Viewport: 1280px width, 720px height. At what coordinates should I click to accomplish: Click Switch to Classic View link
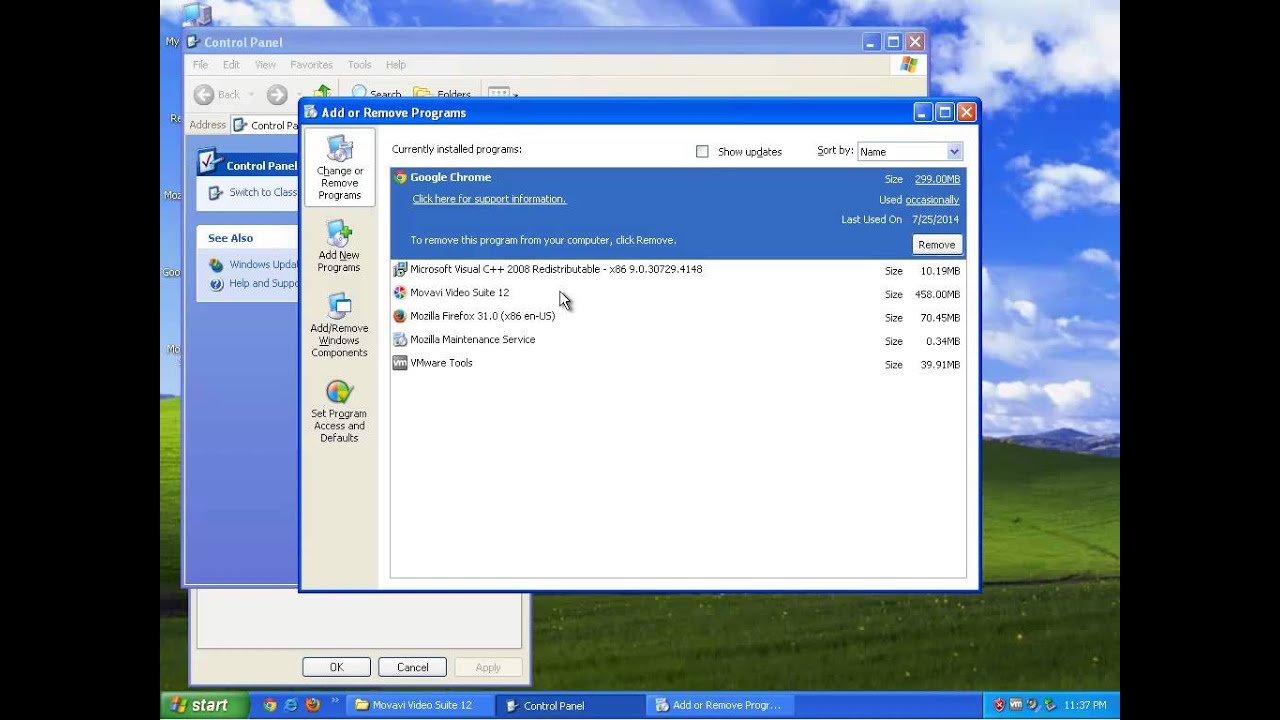click(263, 192)
